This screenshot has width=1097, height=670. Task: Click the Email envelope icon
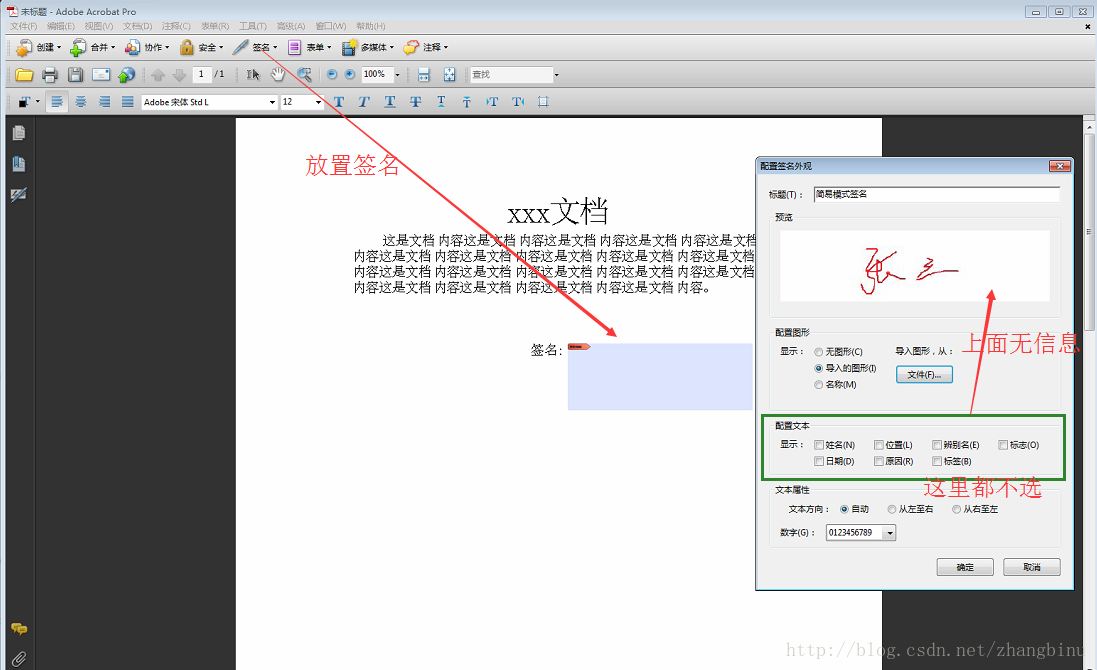[x=101, y=74]
